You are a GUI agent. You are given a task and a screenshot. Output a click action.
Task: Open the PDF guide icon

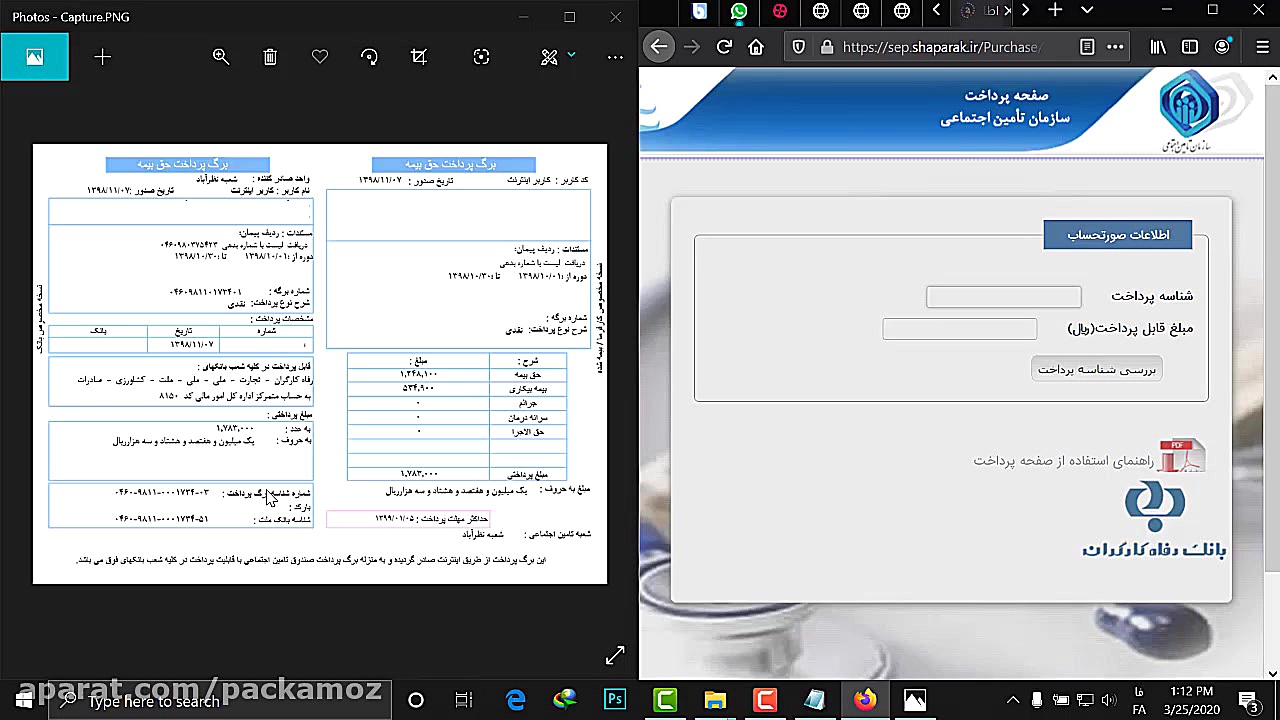coord(1182,456)
